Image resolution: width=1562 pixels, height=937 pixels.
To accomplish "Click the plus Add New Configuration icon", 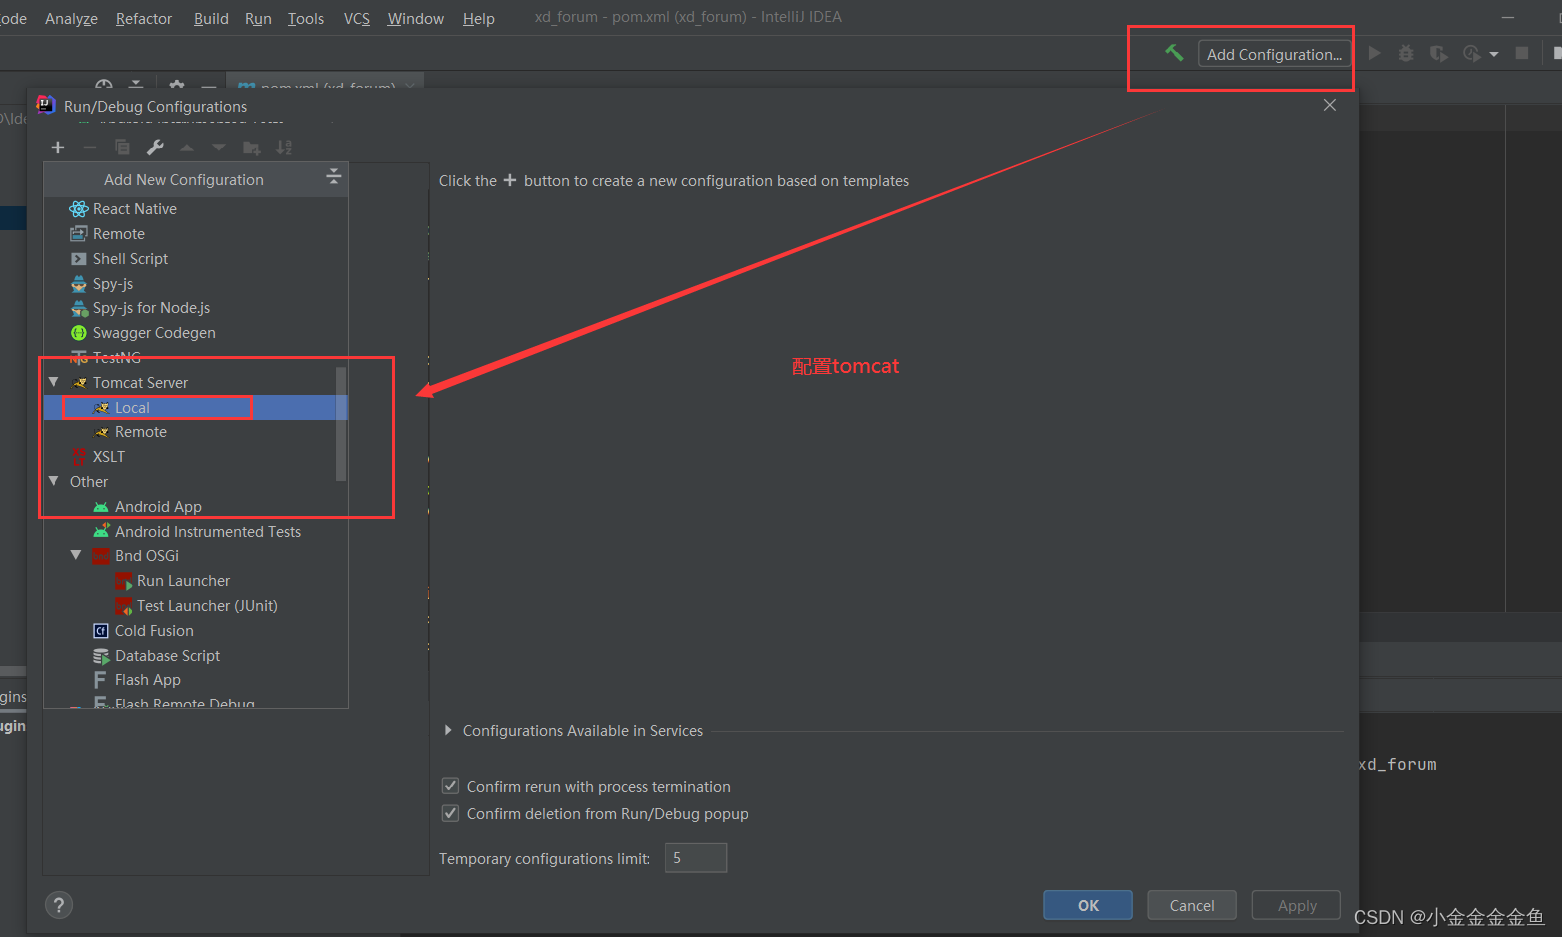I will (x=58, y=148).
